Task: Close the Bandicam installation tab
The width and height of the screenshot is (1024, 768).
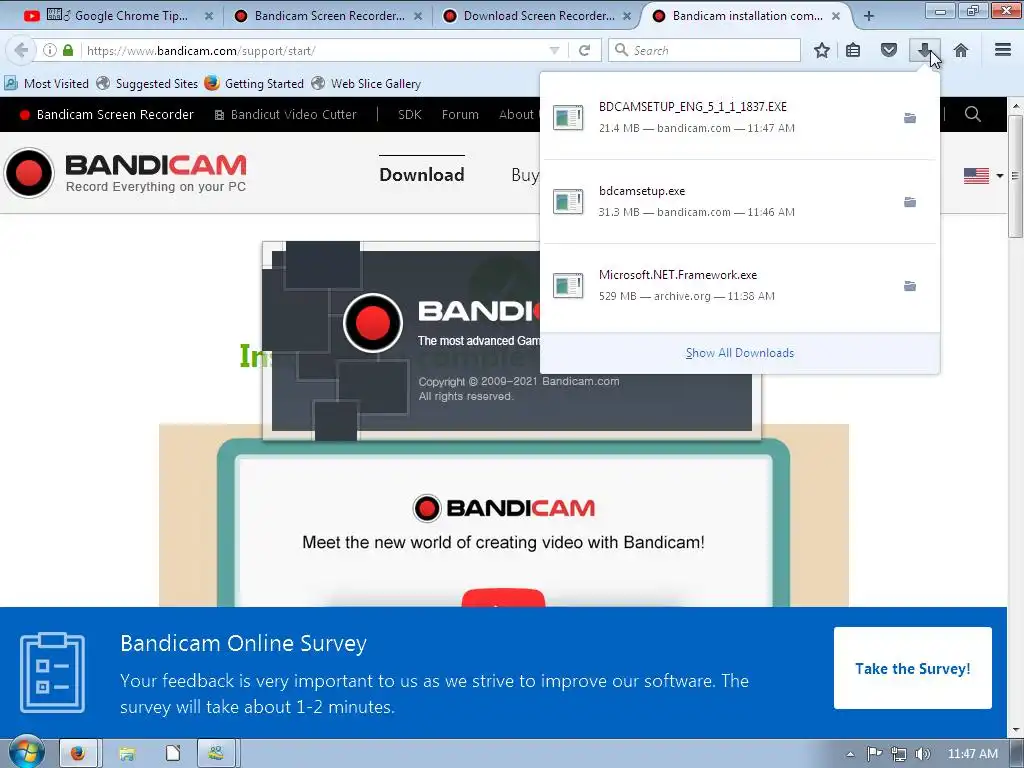Action: [x=836, y=16]
